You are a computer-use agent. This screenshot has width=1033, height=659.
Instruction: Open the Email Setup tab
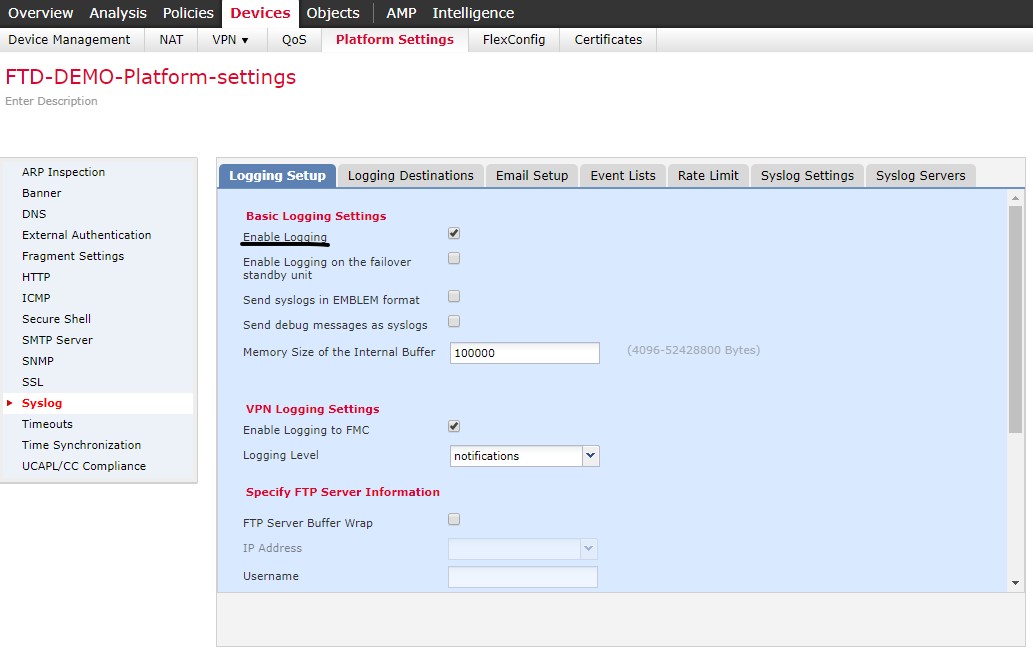(x=531, y=175)
